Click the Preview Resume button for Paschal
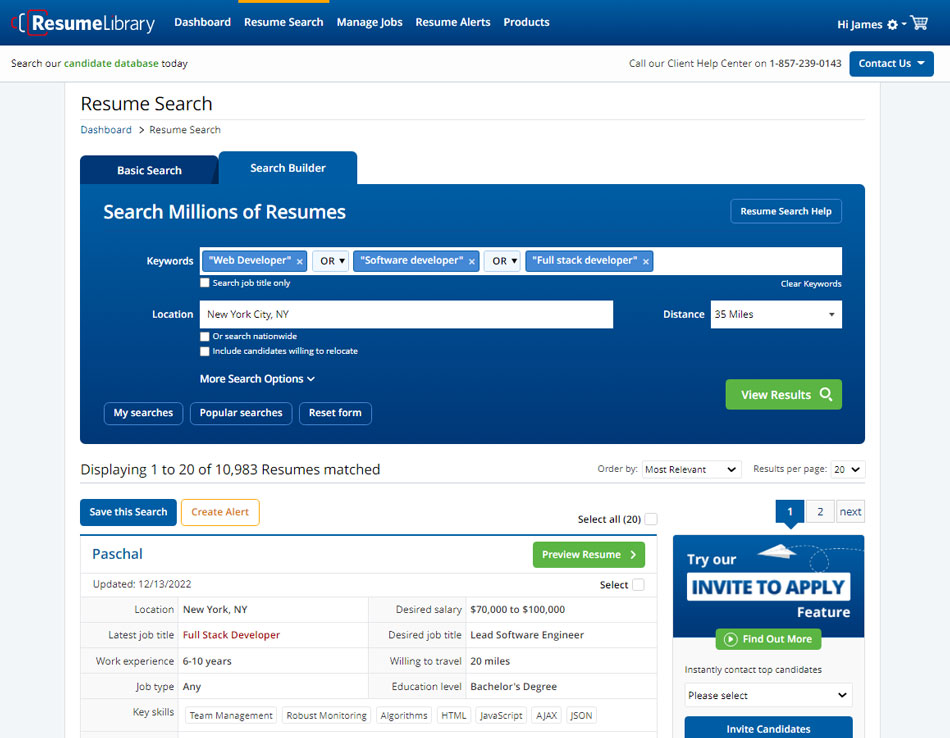950x738 pixels. point(588,555)
